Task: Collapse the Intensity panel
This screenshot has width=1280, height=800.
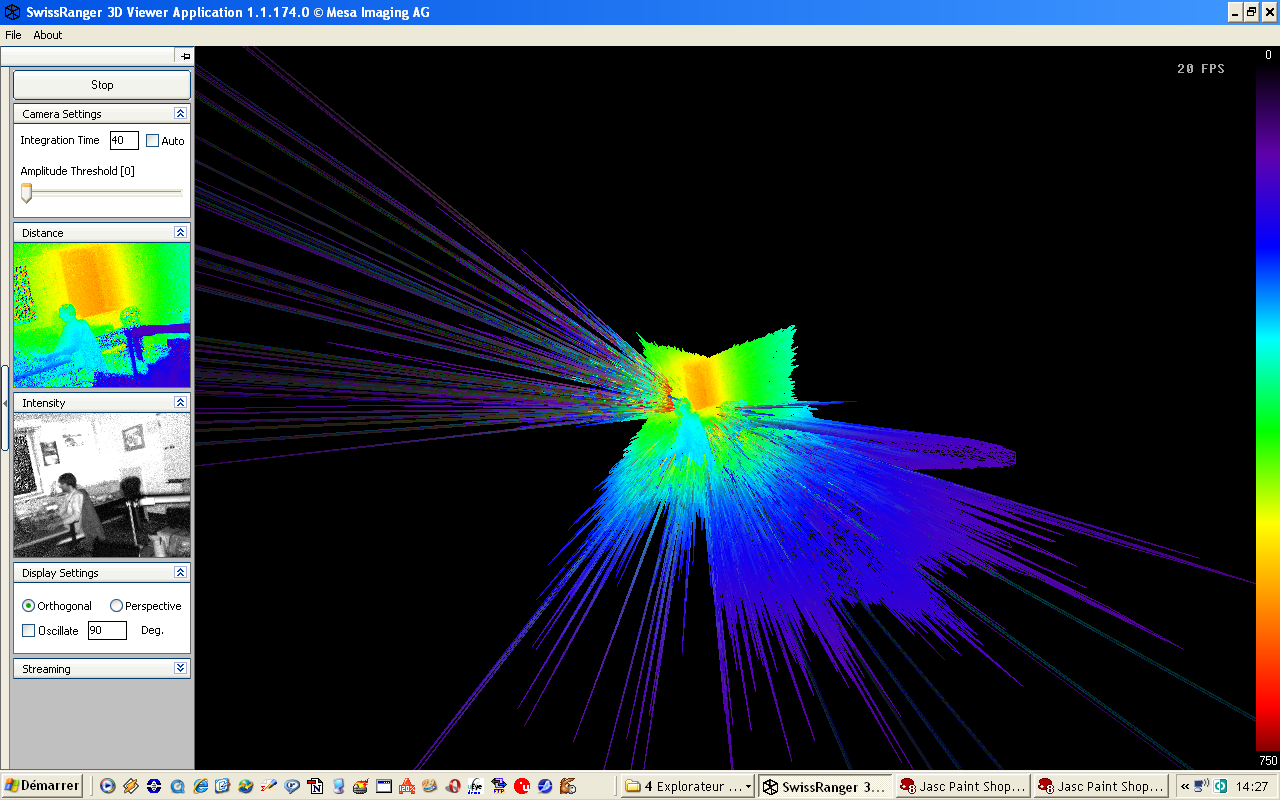Action: point(181,403)
